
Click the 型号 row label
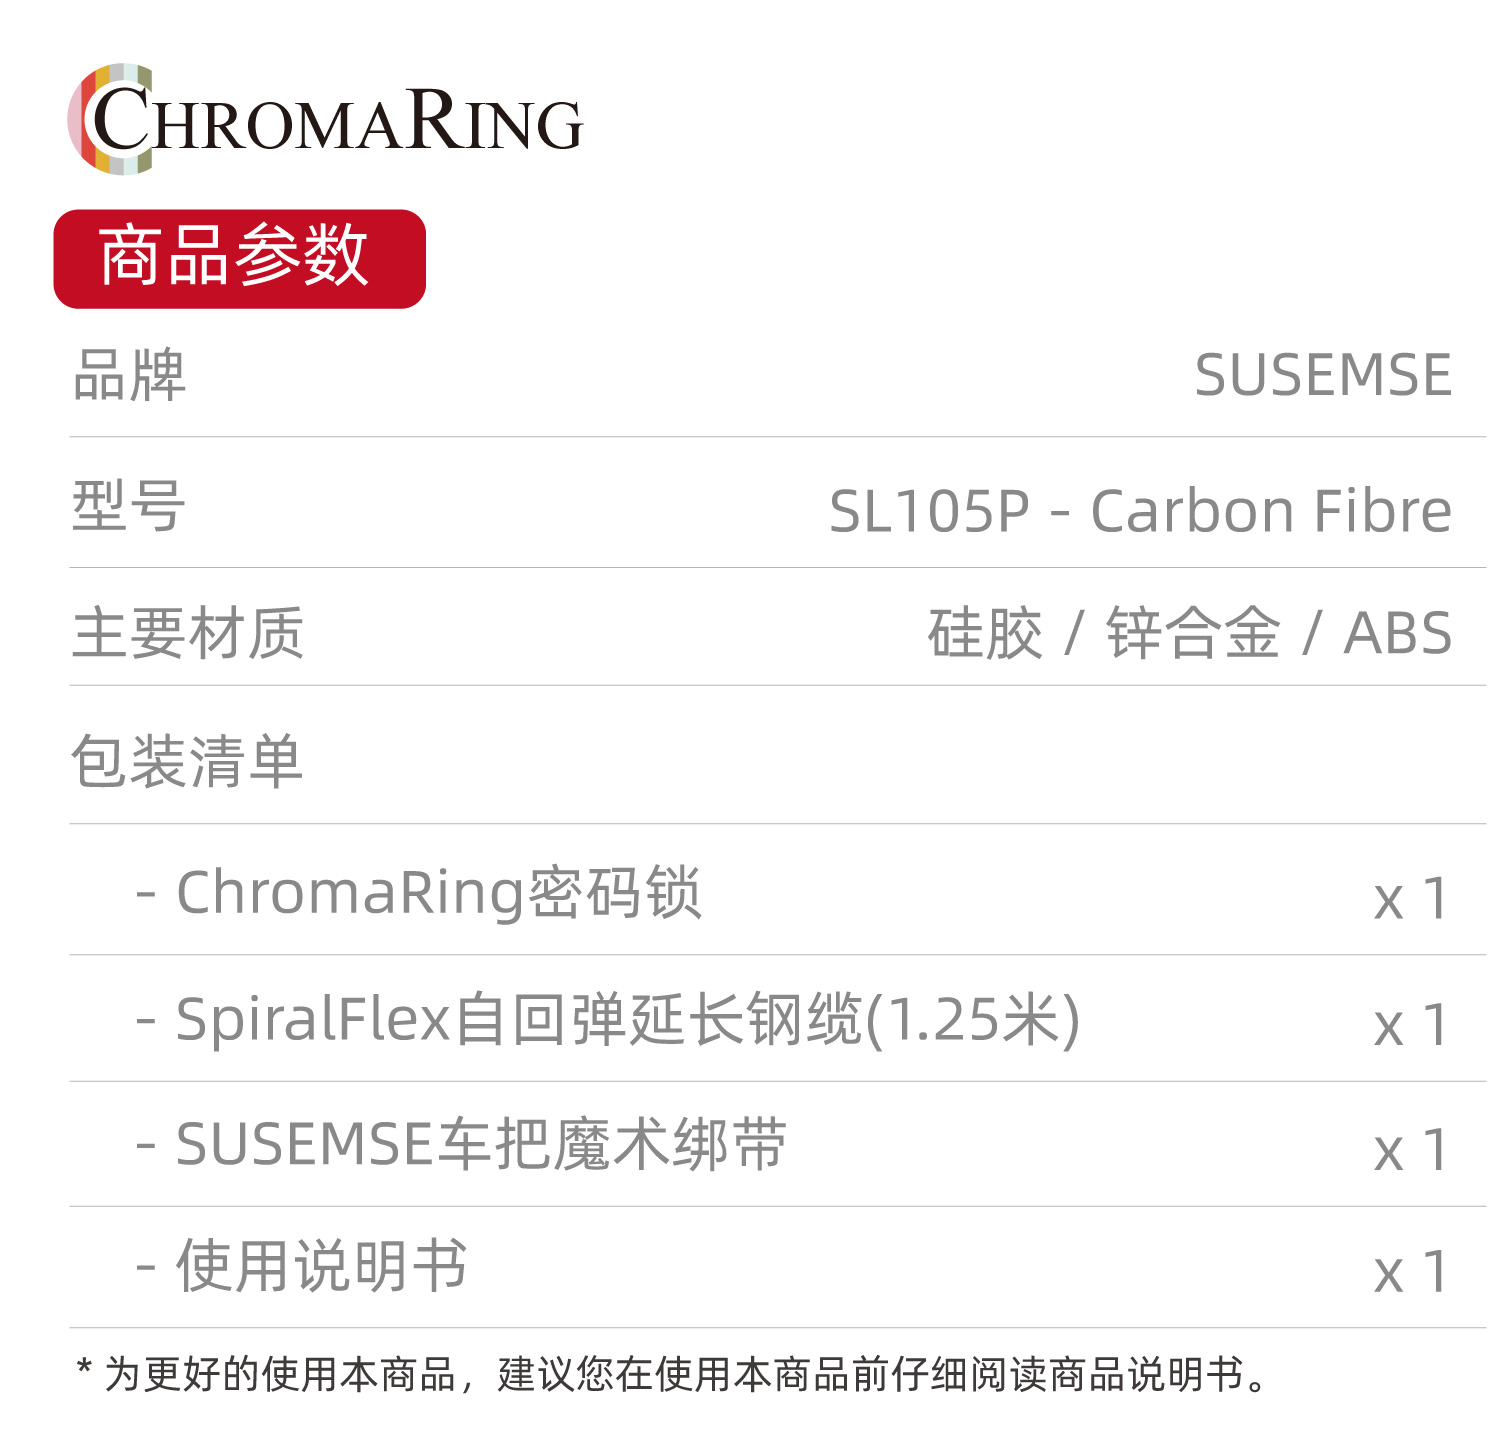(x=129, y=506)
